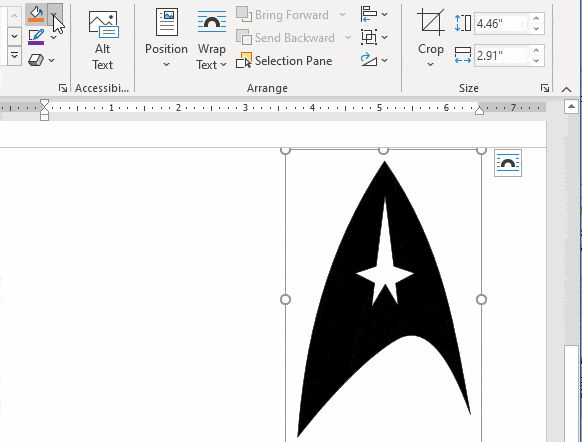
Task: Click the Graphics Fill paint bucket icon
Action: 36,15
